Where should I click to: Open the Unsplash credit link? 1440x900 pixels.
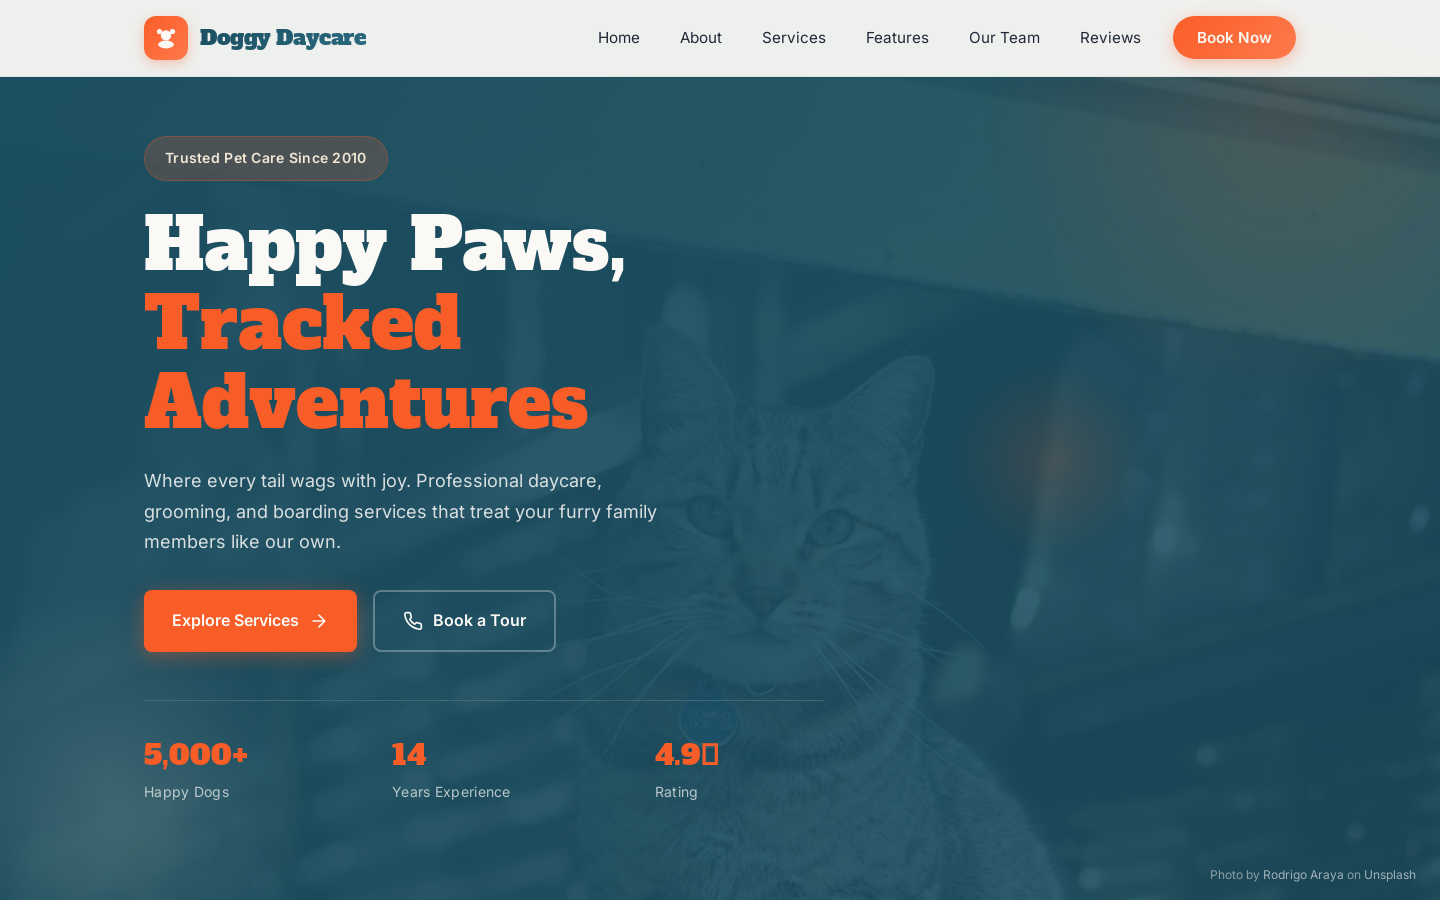(1390, 875)
